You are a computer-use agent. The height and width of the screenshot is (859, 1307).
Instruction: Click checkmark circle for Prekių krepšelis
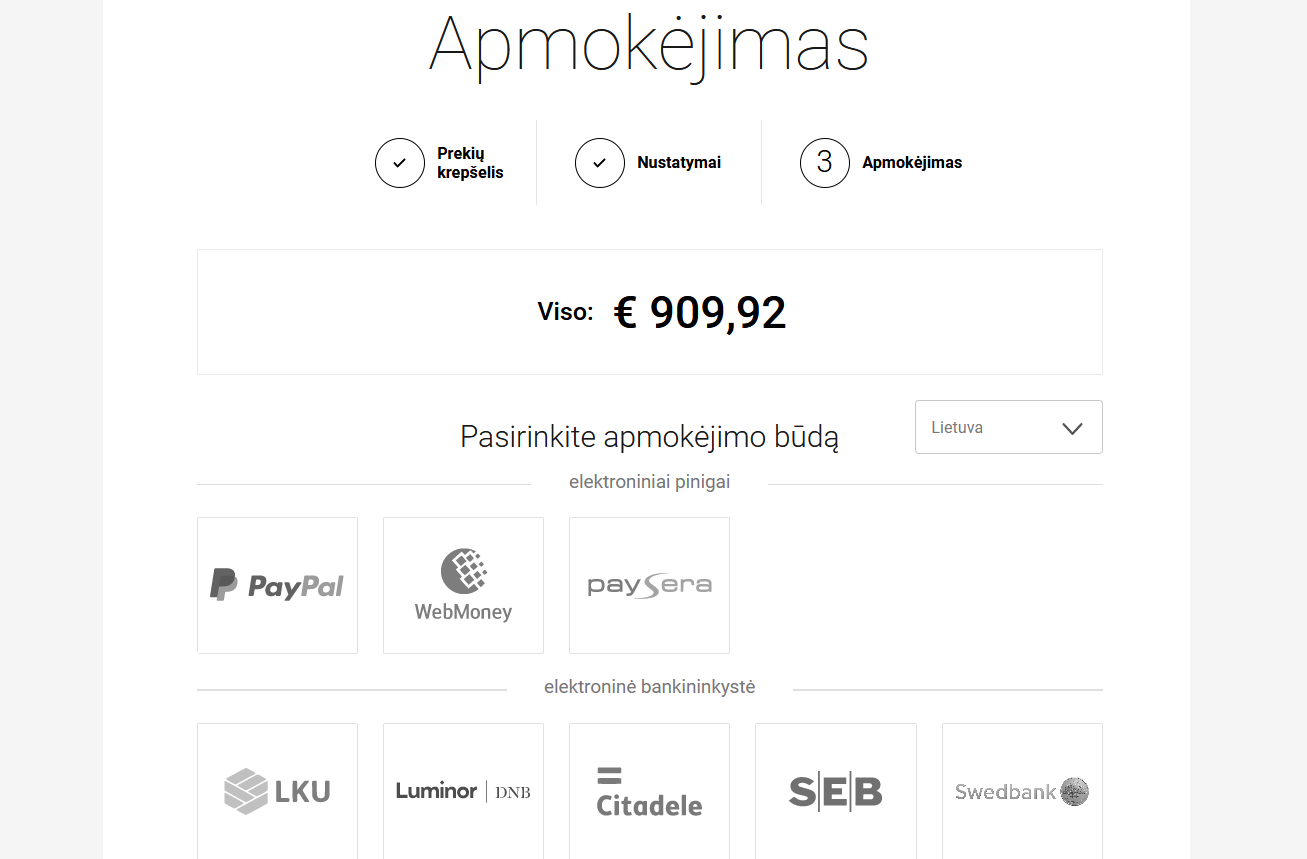point(400,163)
